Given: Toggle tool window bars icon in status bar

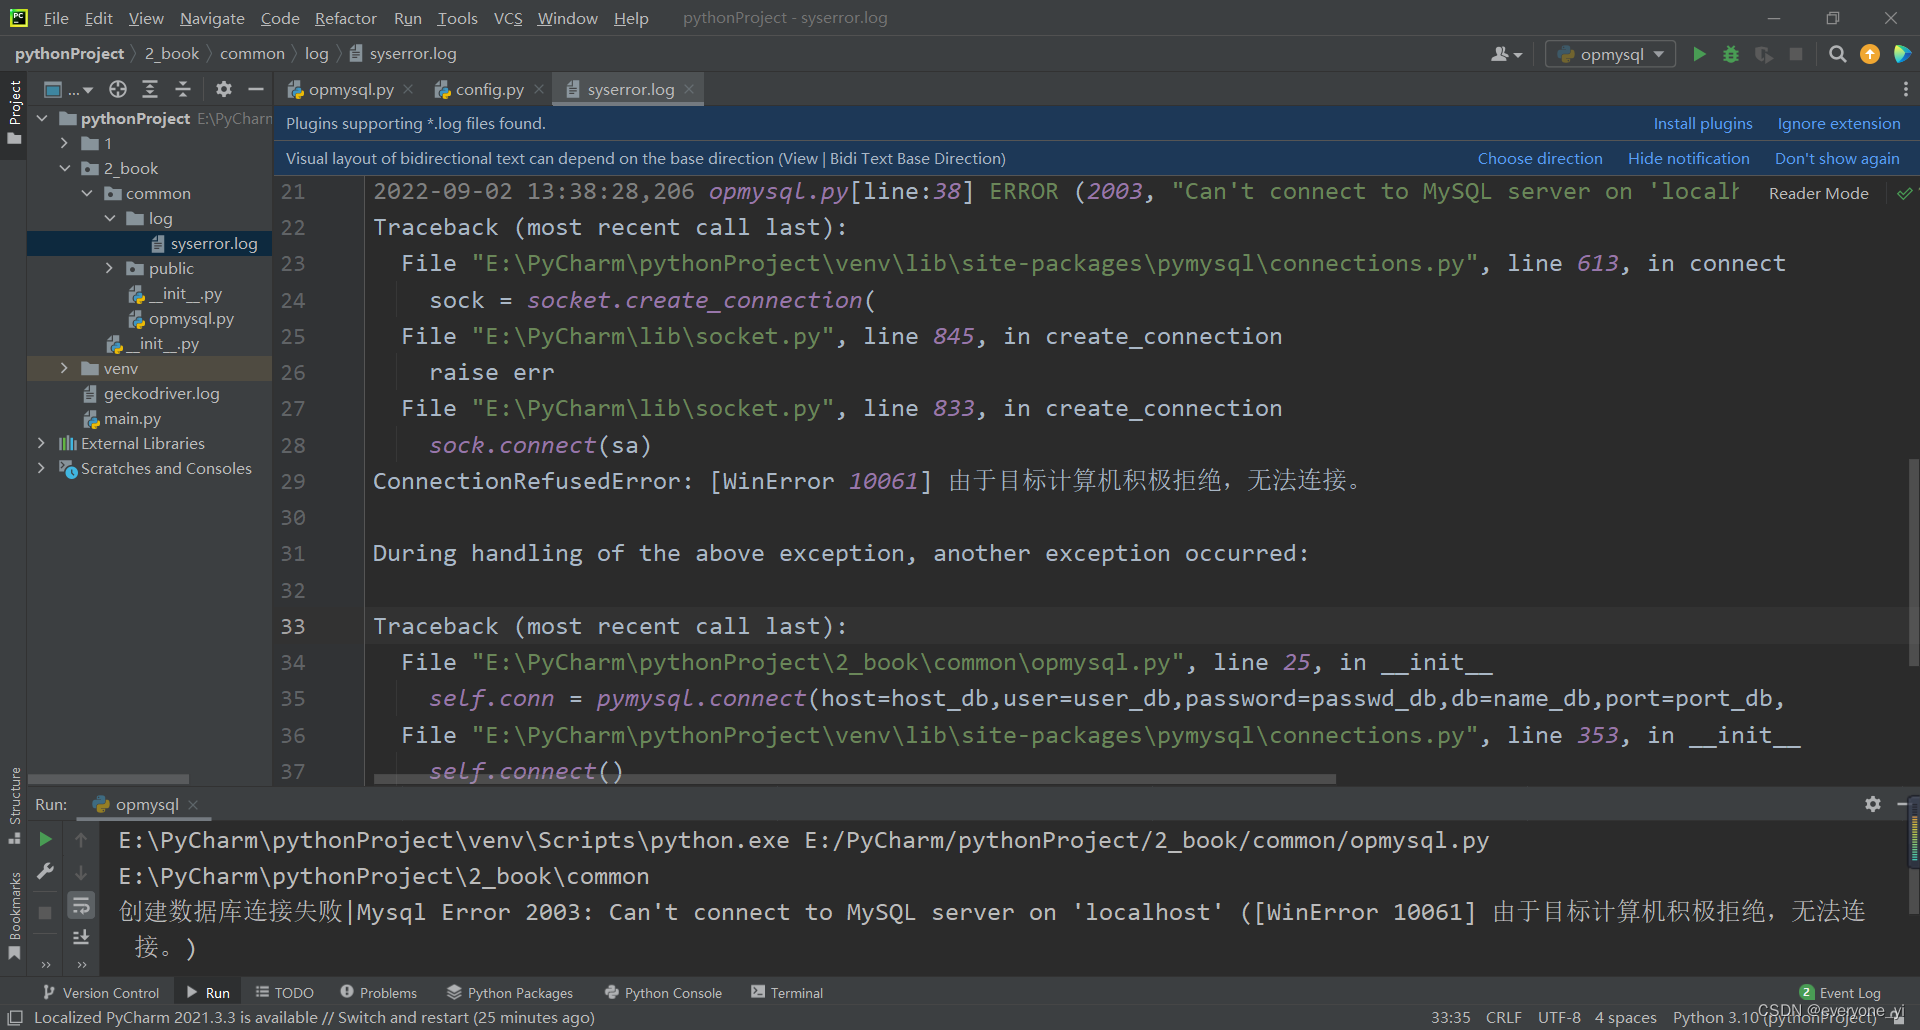Looking at the screenshot, I should [15, 1017].
